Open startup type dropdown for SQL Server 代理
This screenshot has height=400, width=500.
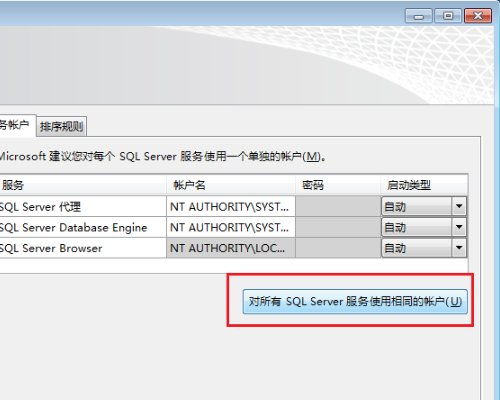[x=459, y=206]
